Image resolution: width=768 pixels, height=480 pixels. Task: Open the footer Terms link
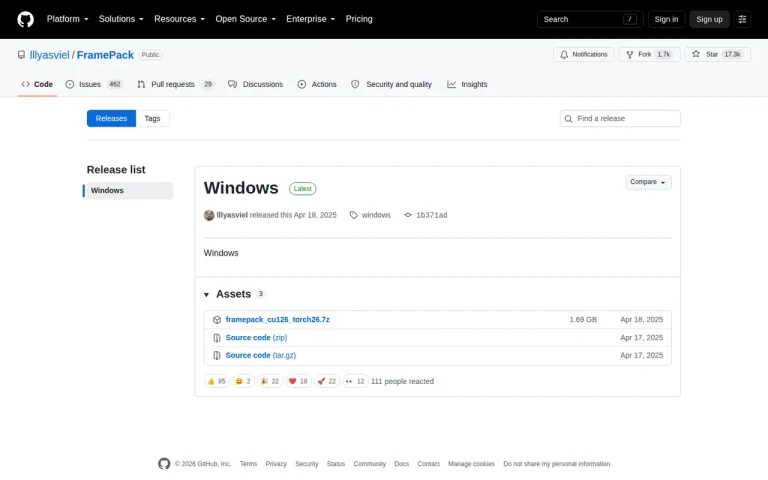coord(248,464)
